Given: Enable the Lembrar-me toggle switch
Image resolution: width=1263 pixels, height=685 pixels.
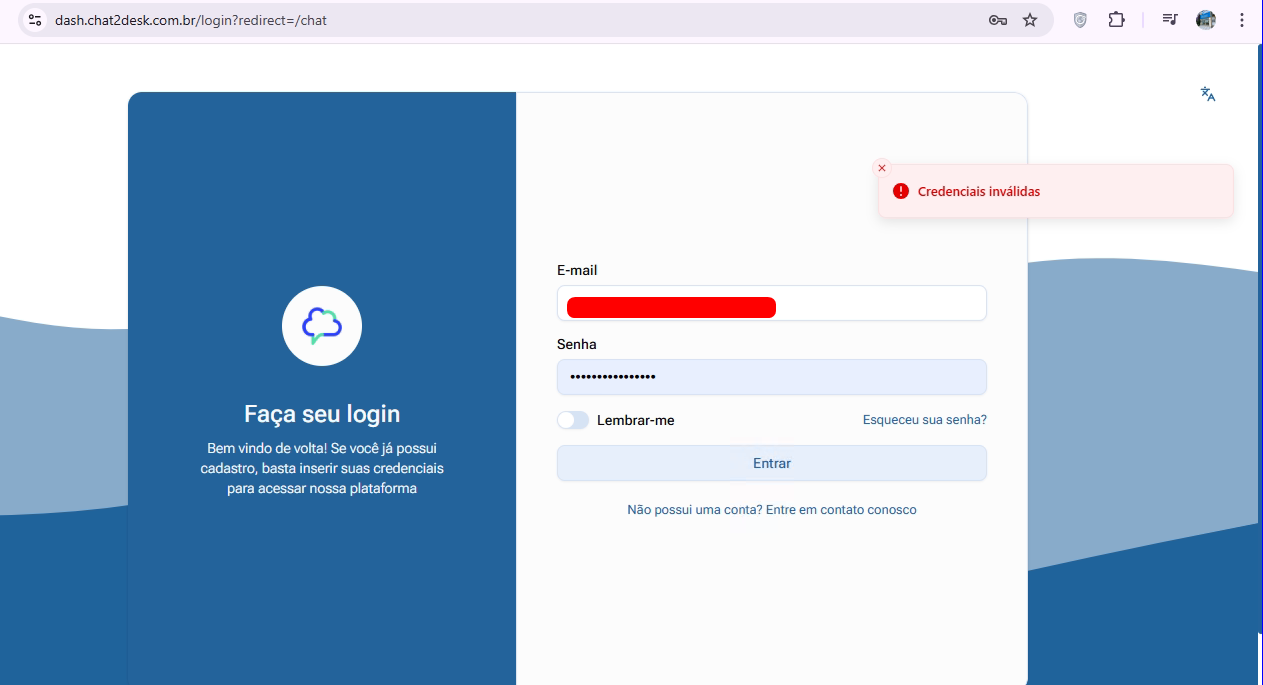Looking at the screenshot, I should click(573, 420).
